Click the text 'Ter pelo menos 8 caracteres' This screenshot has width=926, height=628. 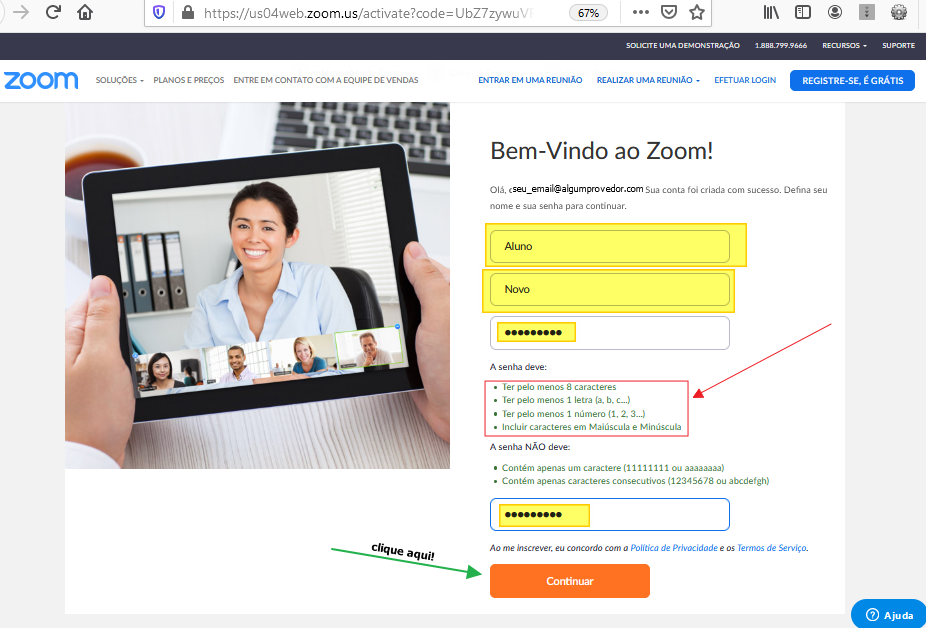[x=559, y=387]
